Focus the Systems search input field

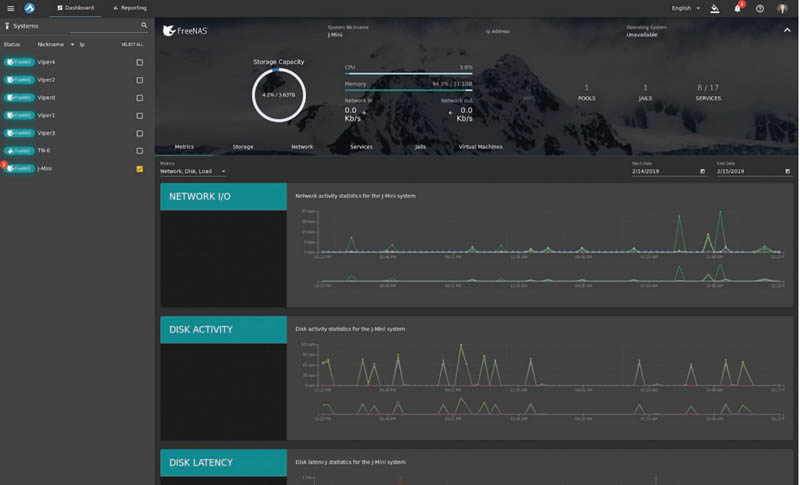105,25
